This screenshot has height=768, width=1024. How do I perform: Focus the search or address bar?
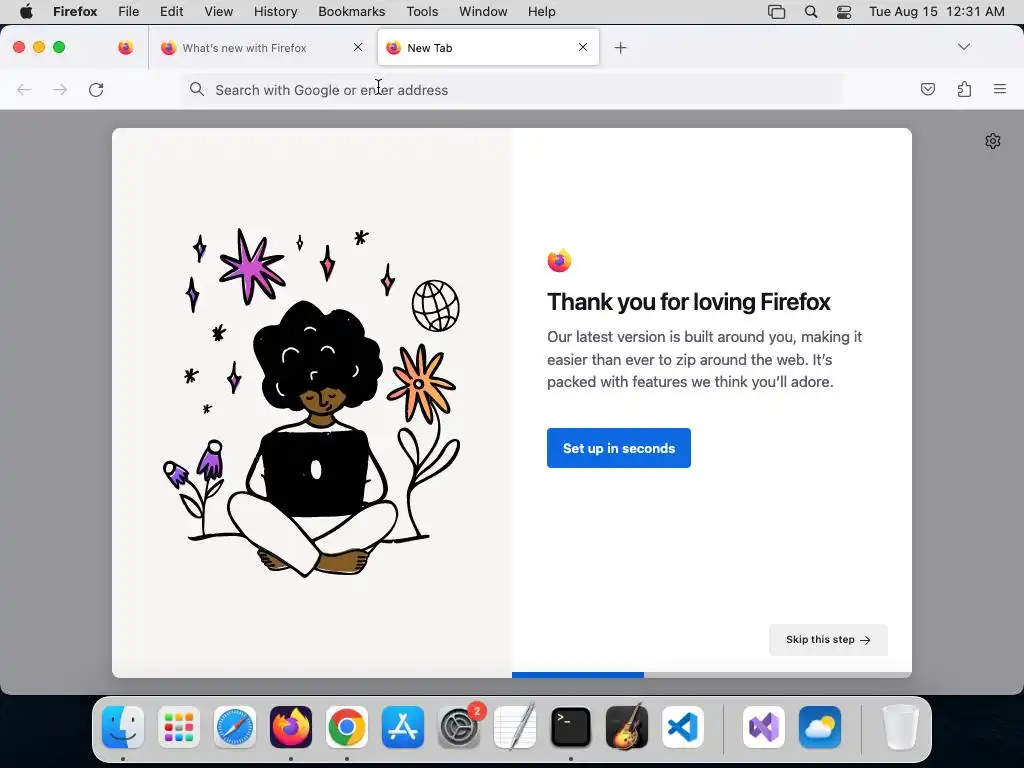click(x=511, y=90)
